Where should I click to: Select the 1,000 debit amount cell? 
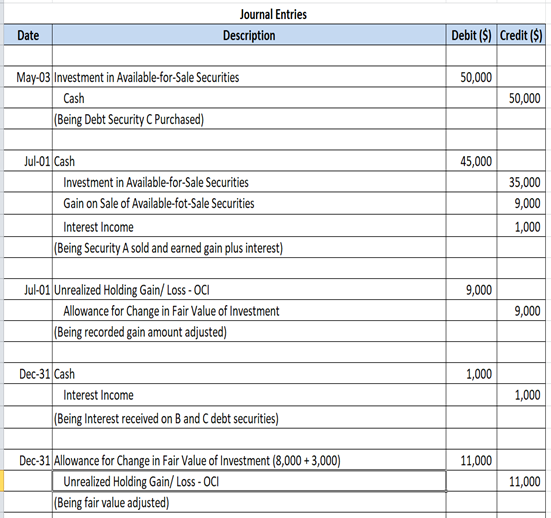471,374
